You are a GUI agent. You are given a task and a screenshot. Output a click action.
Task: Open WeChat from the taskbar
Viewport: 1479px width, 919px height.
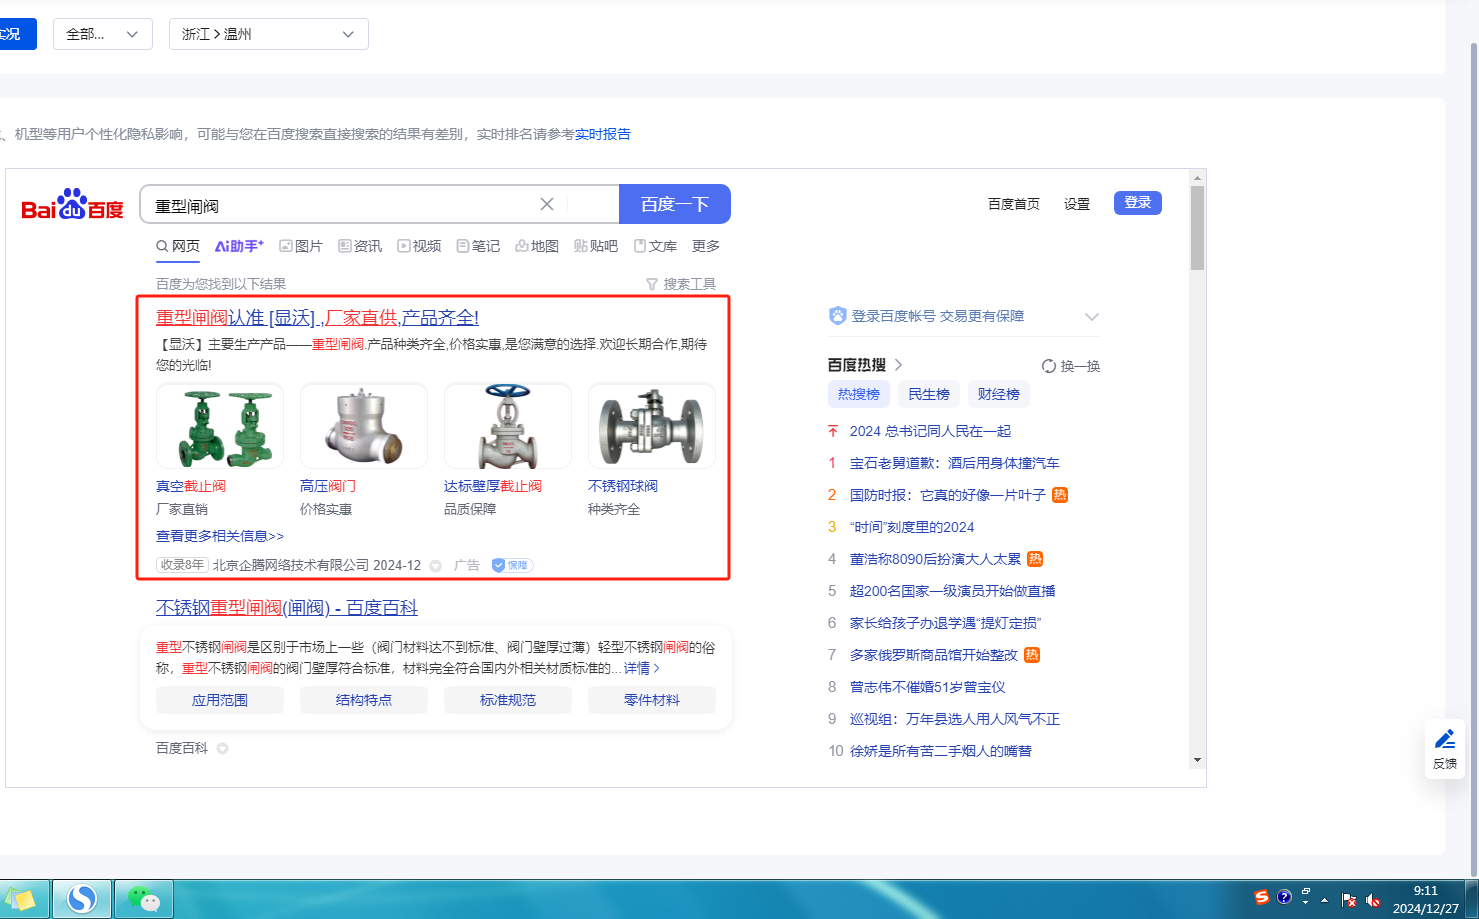click(x=144, y=899)
